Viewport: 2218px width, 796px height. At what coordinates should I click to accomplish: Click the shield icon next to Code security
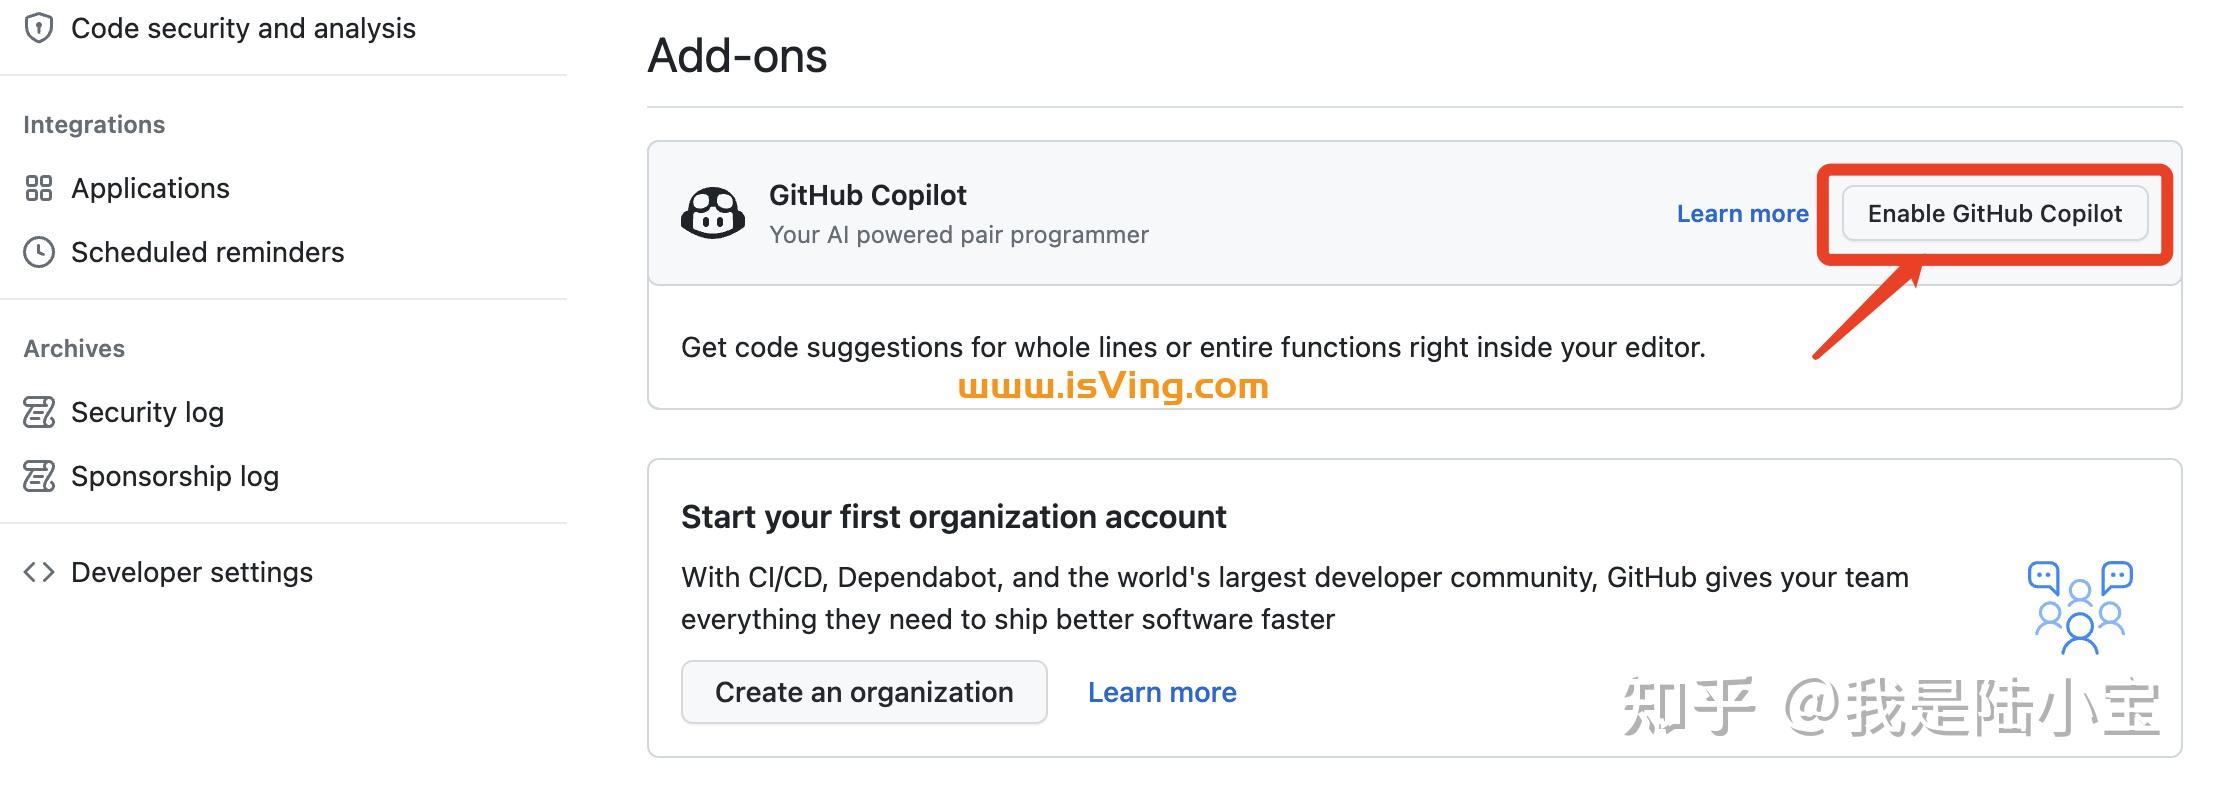click(x=38, y=28)
